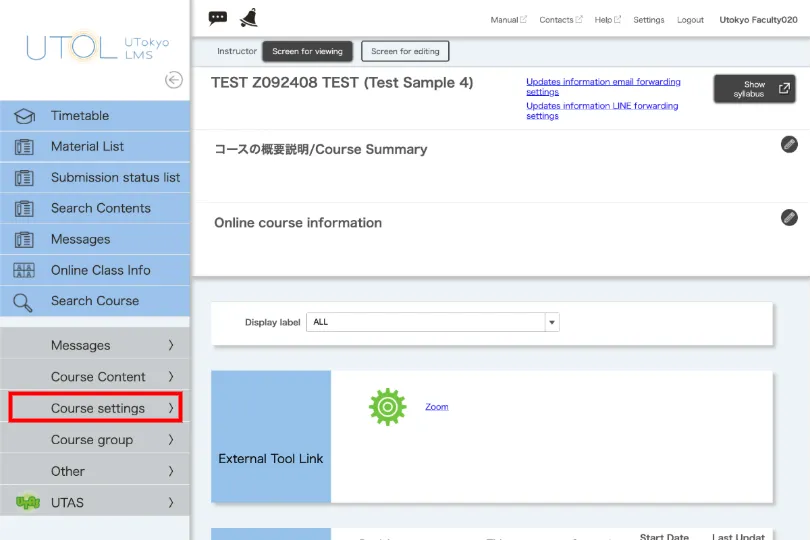Image resolution: width=811 pixels, height=540 pixels.
Task: Expand gray Messages submenu
Action: (x=95, y=345)
